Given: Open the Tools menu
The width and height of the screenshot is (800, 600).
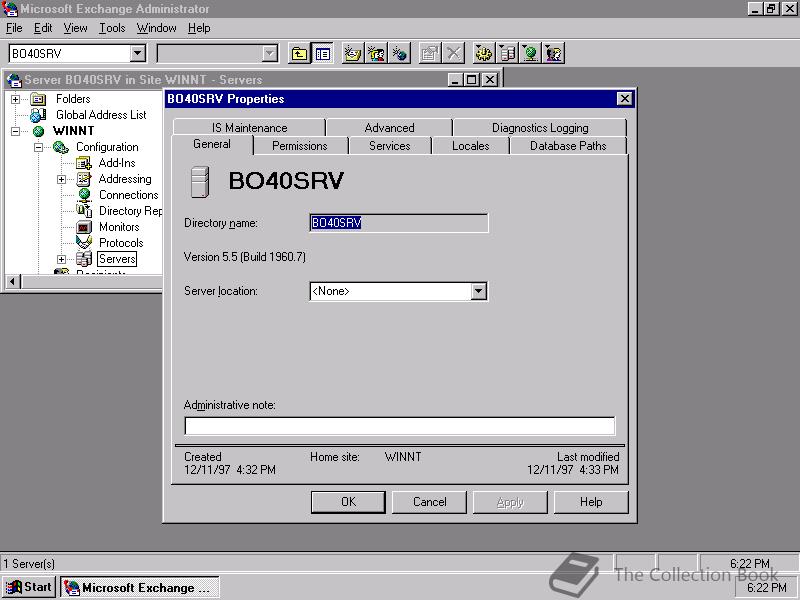Looking at the screenshot, I should tap(112, 28).
